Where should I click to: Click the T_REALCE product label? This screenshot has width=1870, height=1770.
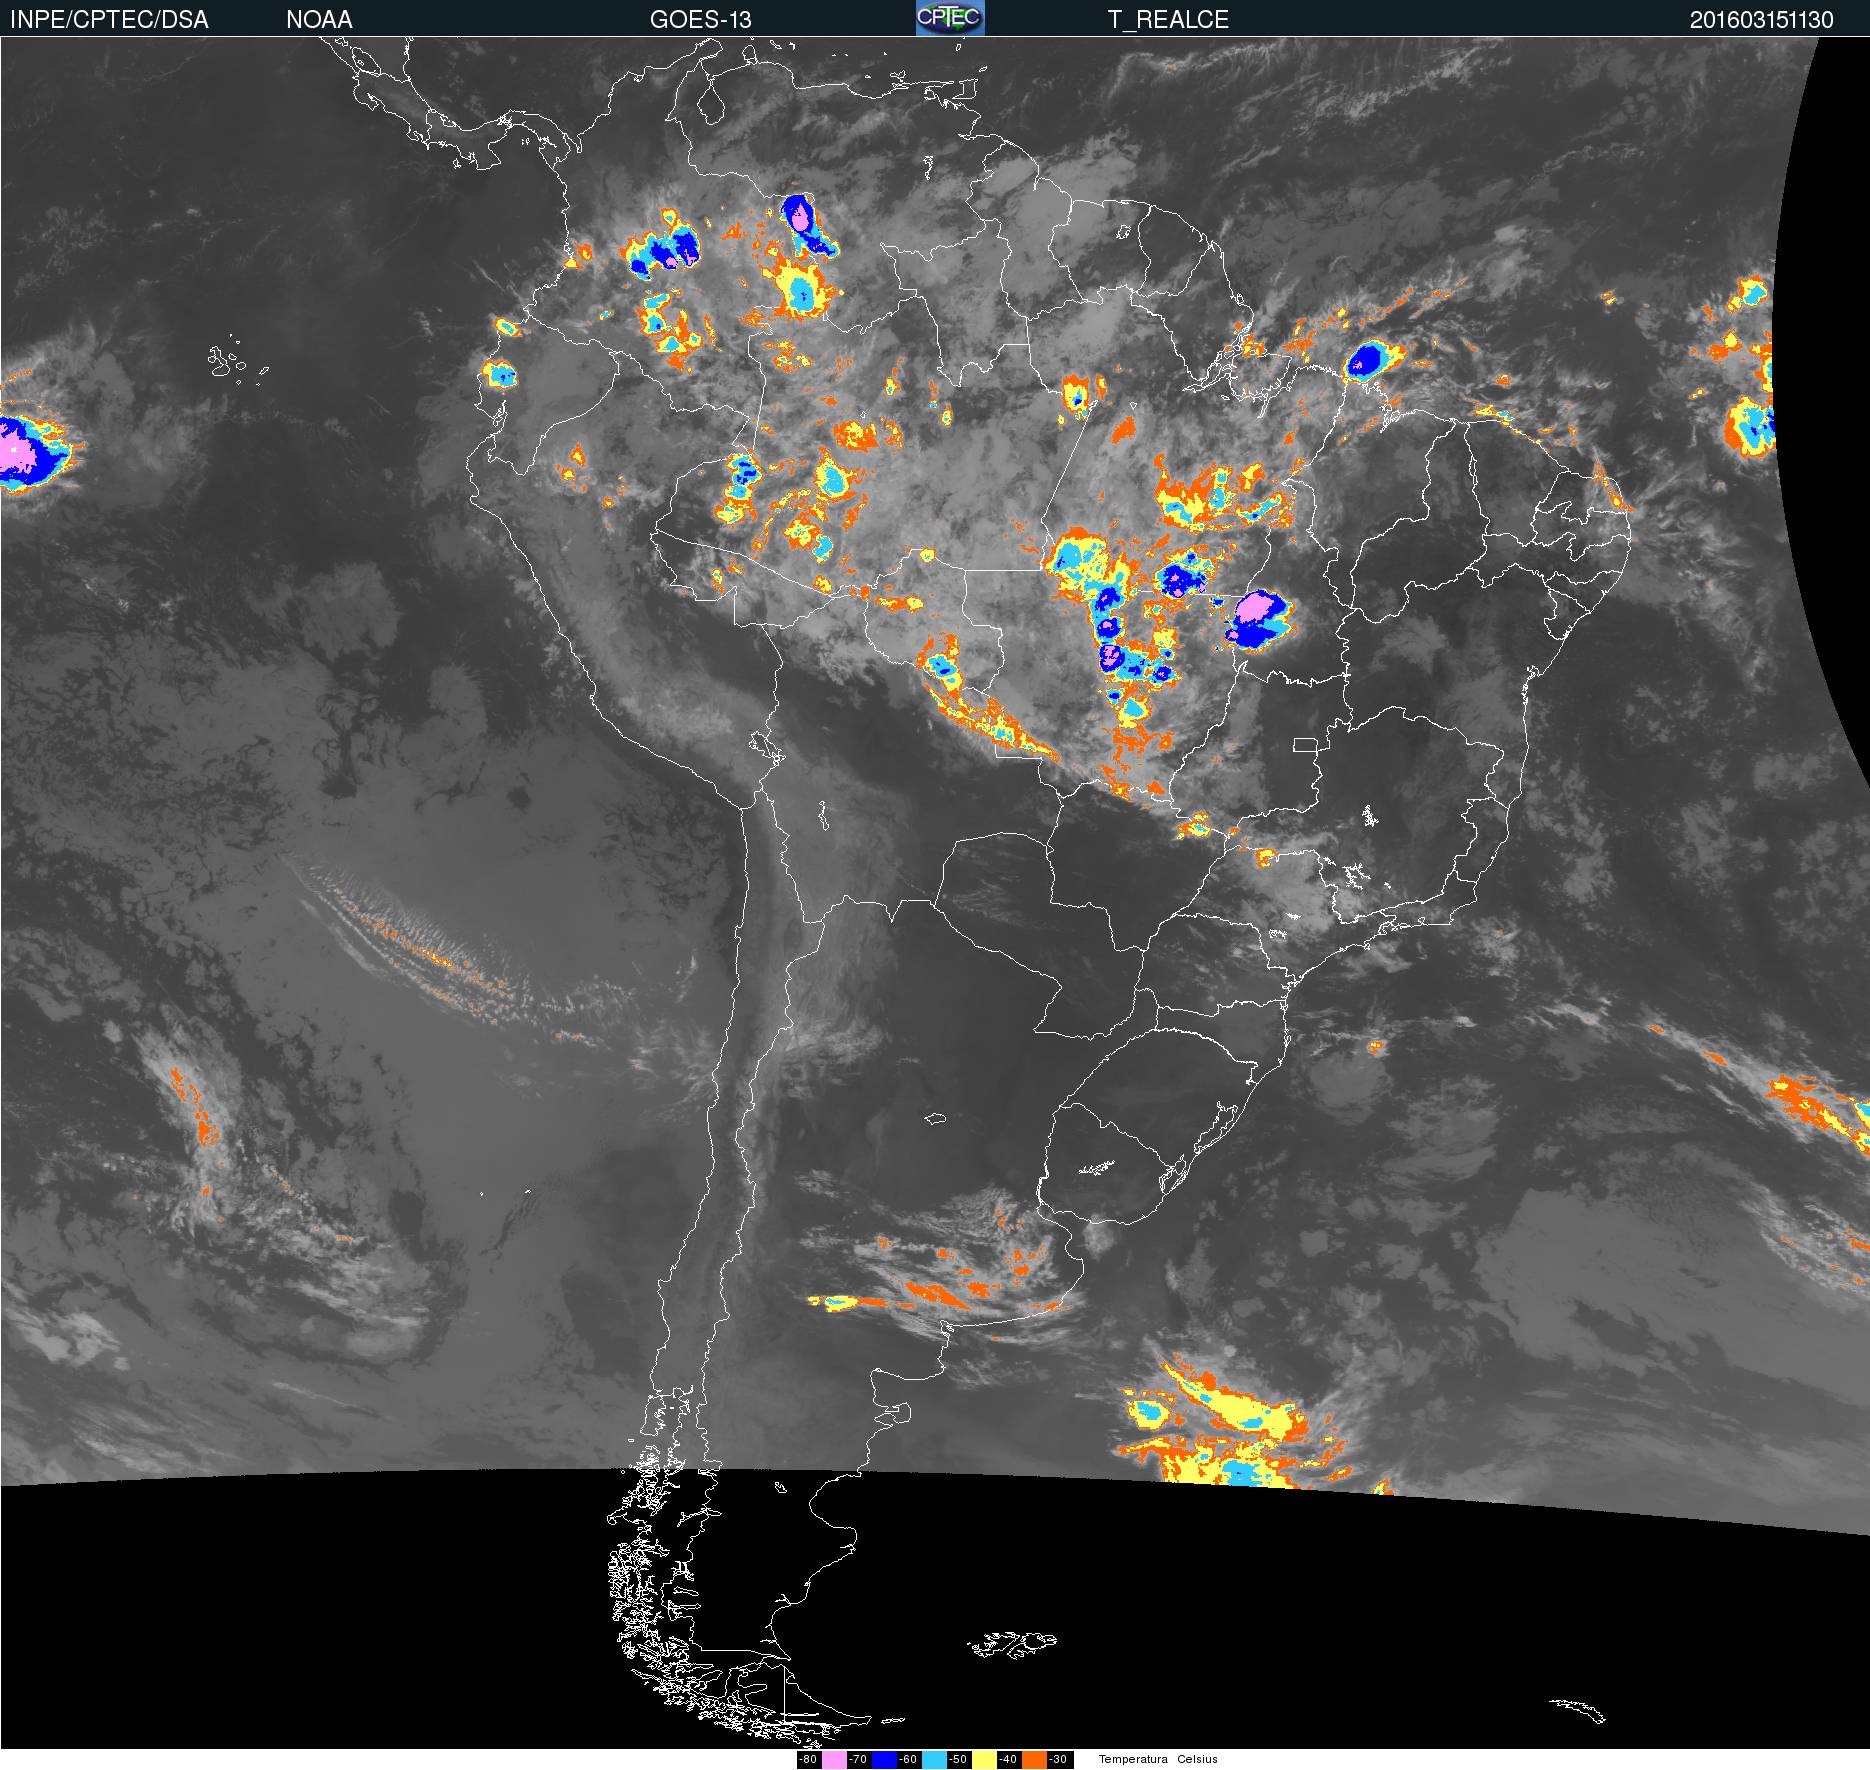click(1168, 20)
